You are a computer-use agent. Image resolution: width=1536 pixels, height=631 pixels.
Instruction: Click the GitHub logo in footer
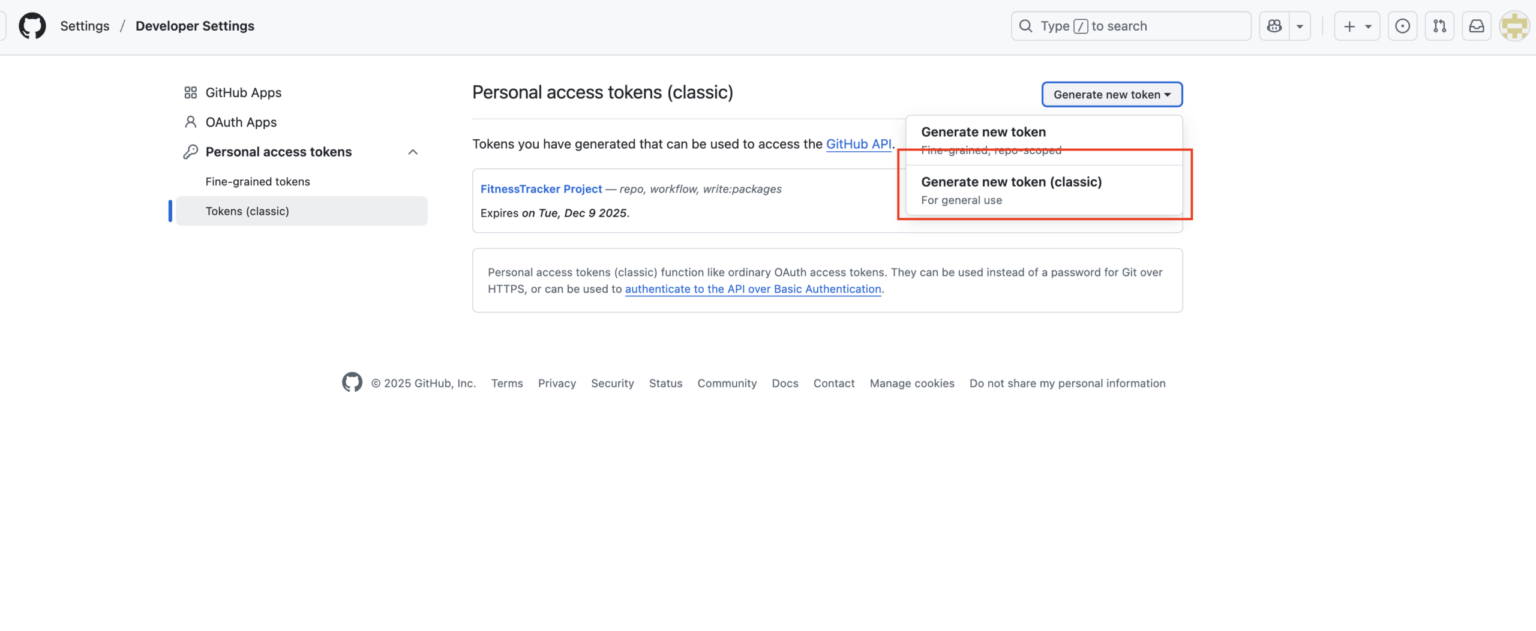point(352,383)
